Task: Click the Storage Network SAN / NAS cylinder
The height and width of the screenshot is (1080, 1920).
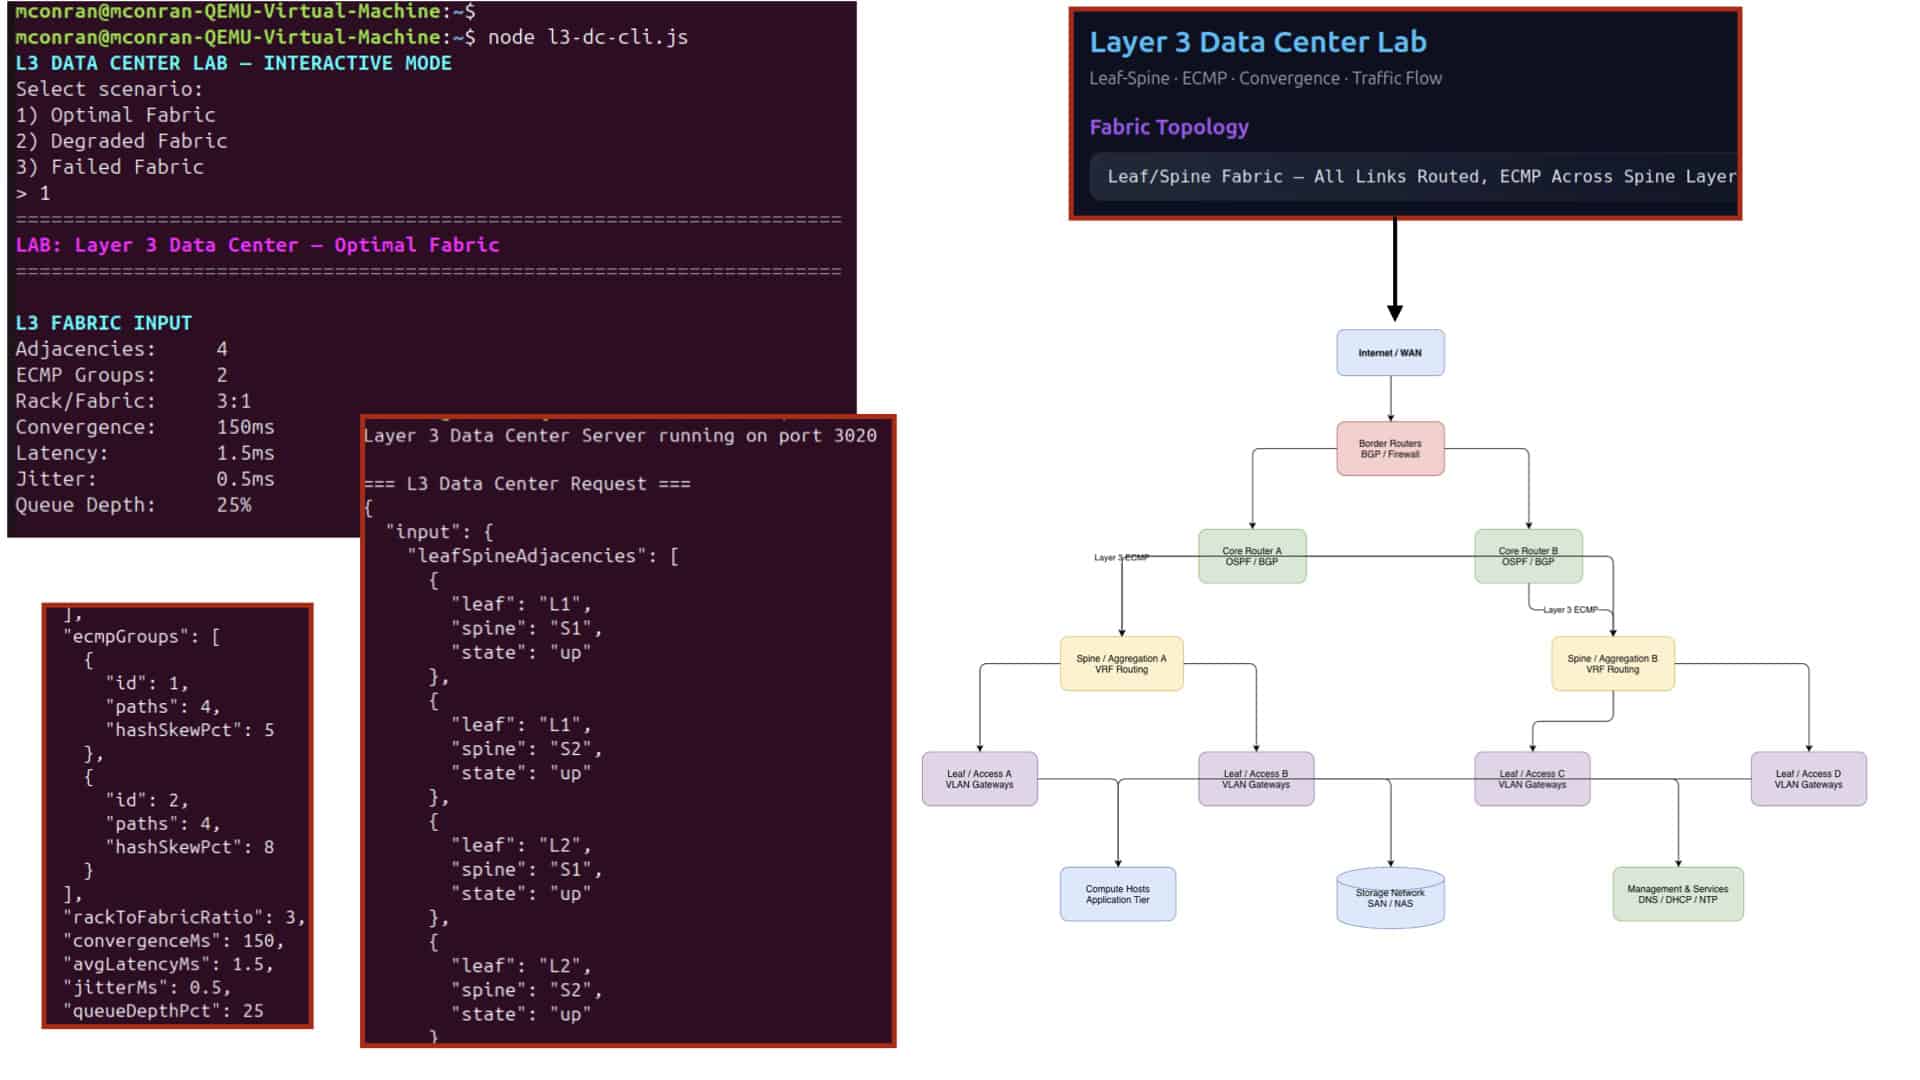Action: pyautogui.click(x=1390, y=897)
